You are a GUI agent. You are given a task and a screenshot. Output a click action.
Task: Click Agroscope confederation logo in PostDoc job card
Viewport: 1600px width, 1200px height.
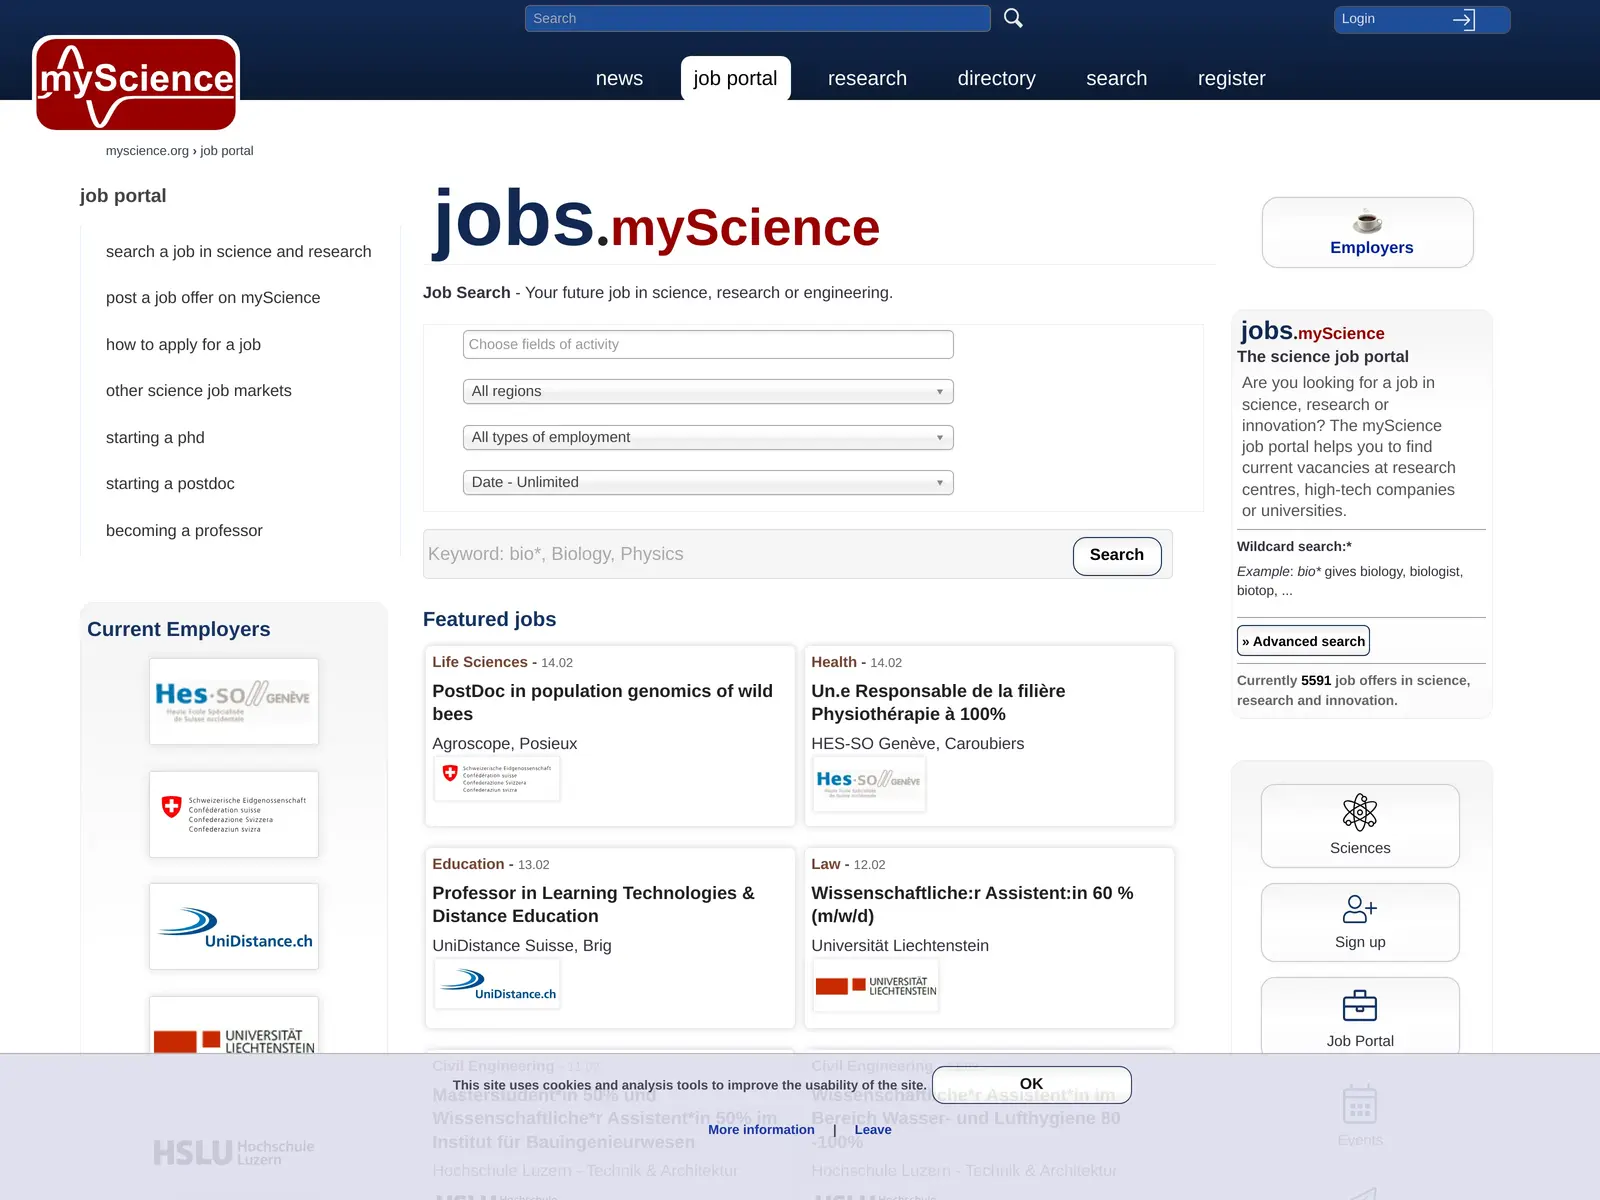tap(497, 778)
